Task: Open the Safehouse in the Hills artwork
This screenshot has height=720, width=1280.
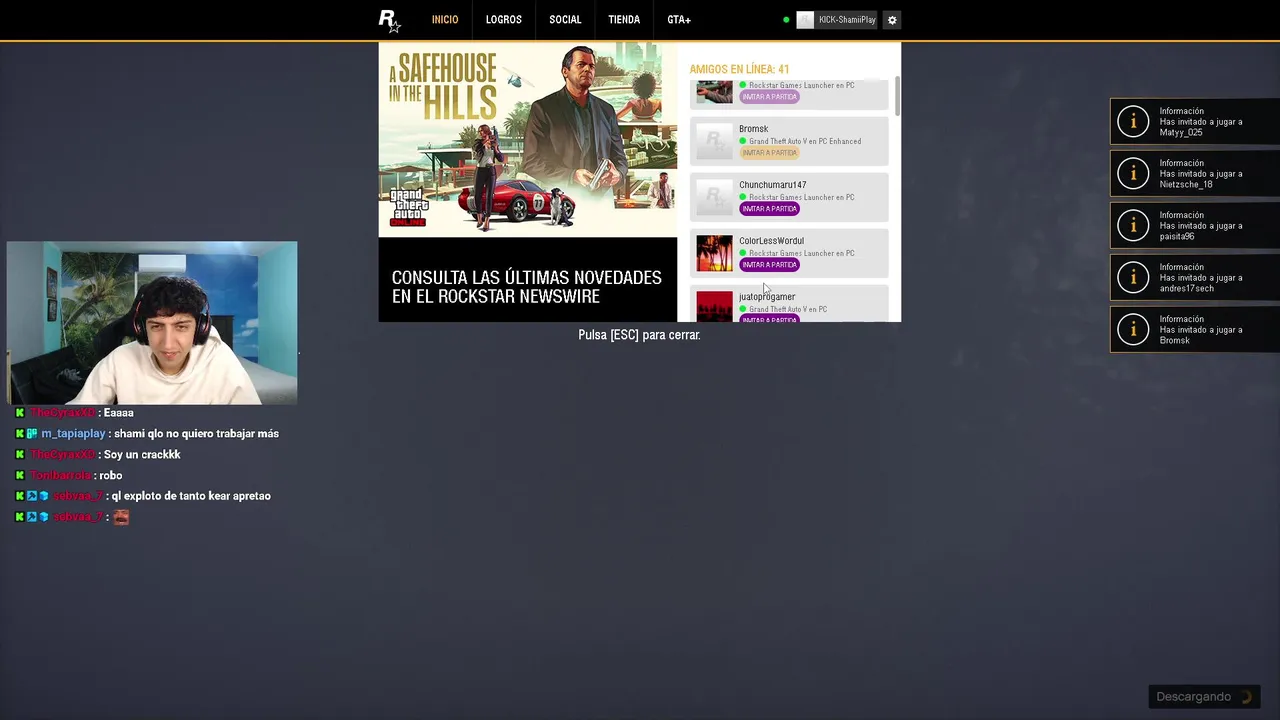Action: point(528,139)
